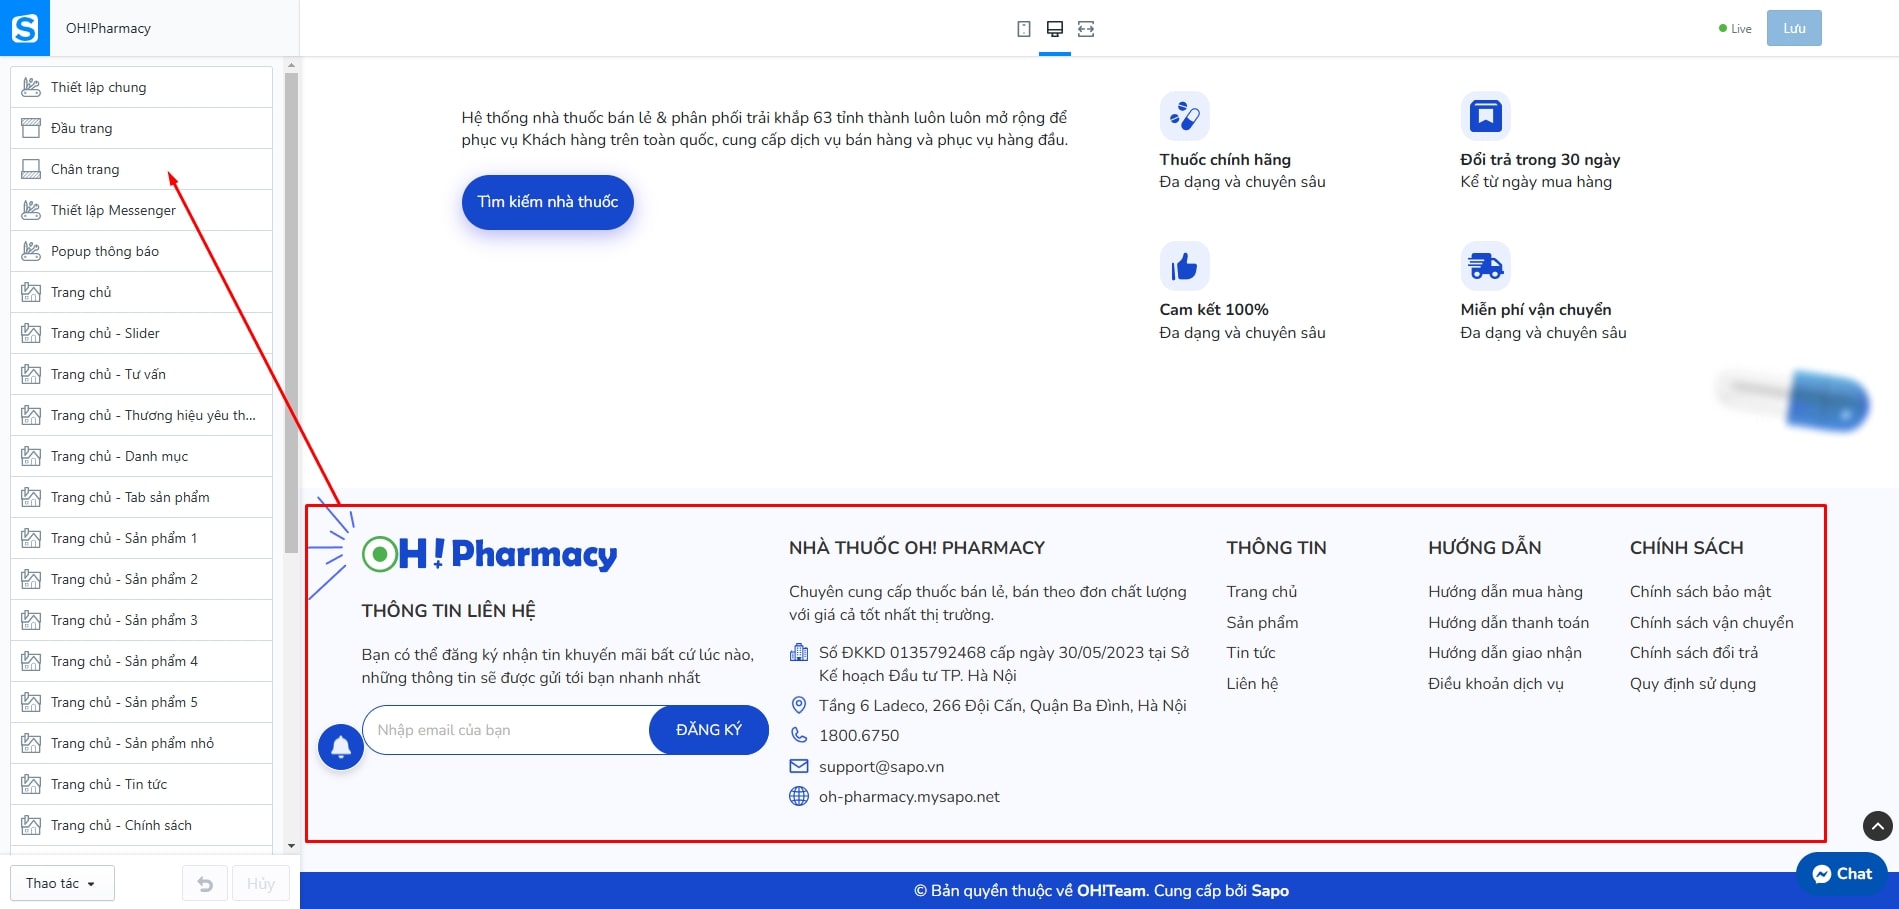The height and width of the screenshot is (909, 1899).
Task: Click Tìm kiếm nhà thuốc button
Action: point(548,202)
